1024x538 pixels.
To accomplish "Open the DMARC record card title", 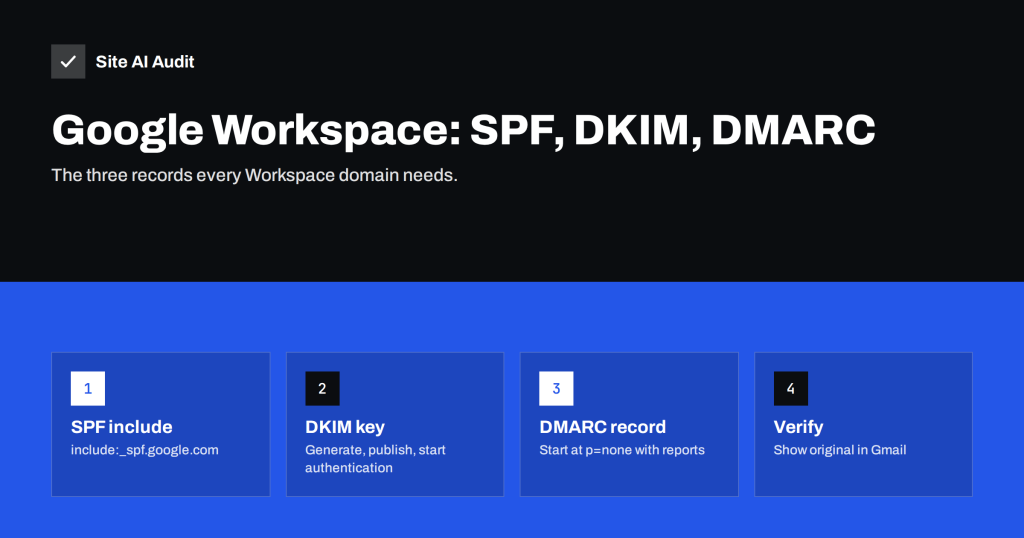I will click(x=603, y=427).
